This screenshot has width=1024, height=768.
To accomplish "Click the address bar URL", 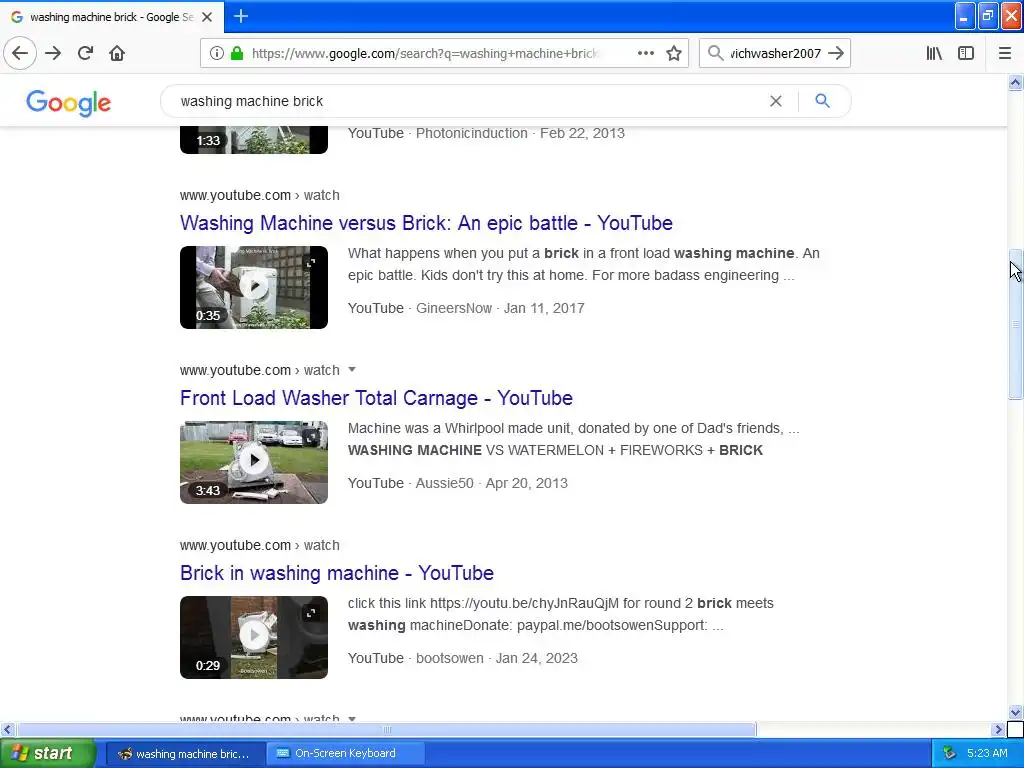I will 424,53.
